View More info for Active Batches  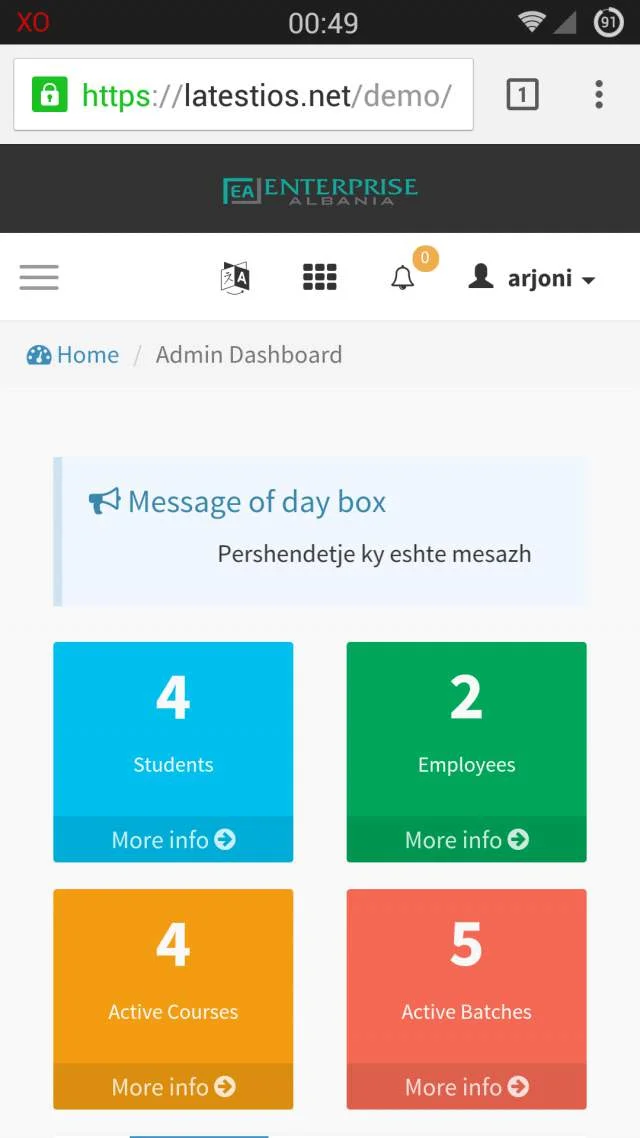[466, 1087]
